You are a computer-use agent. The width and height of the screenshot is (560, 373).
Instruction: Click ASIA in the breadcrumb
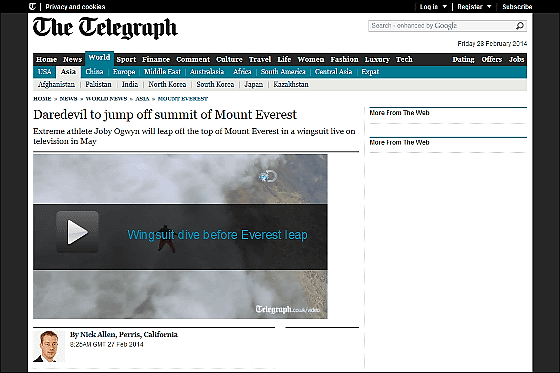point(142,99)
